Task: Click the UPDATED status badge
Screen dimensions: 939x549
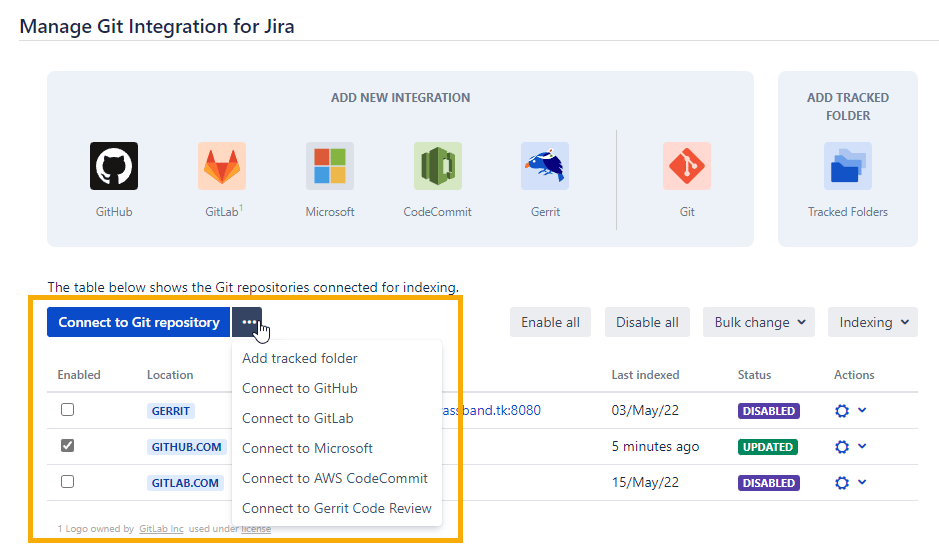Action: click(x=768, y=447)
